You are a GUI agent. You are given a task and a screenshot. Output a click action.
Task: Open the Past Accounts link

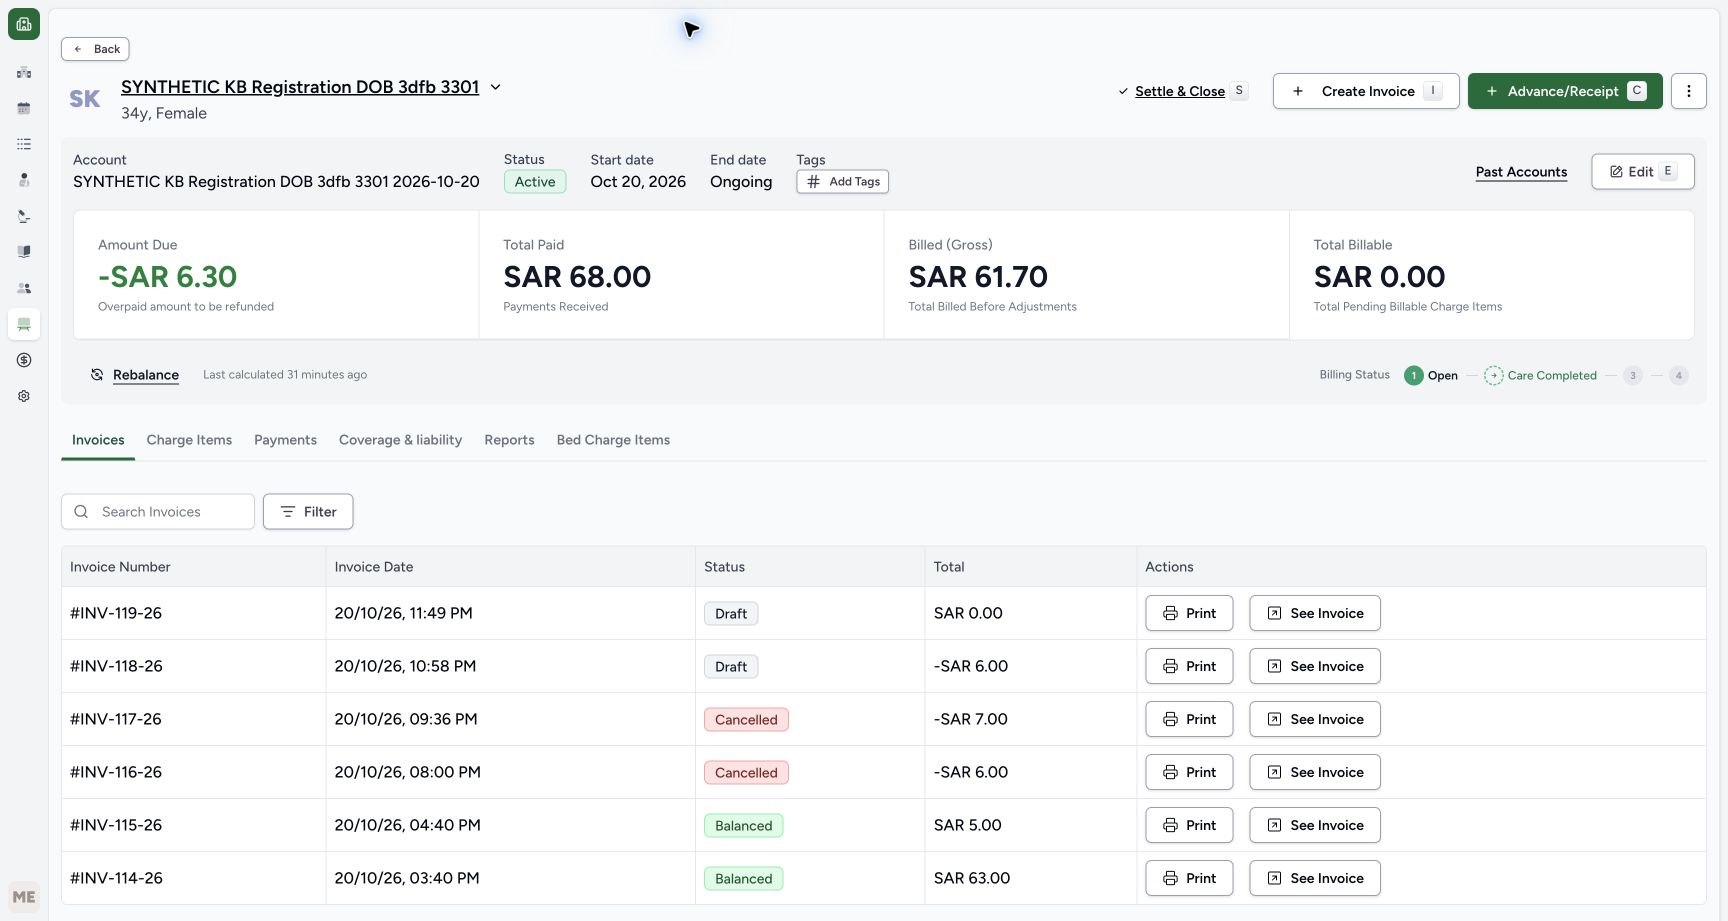pos(1521,172)
